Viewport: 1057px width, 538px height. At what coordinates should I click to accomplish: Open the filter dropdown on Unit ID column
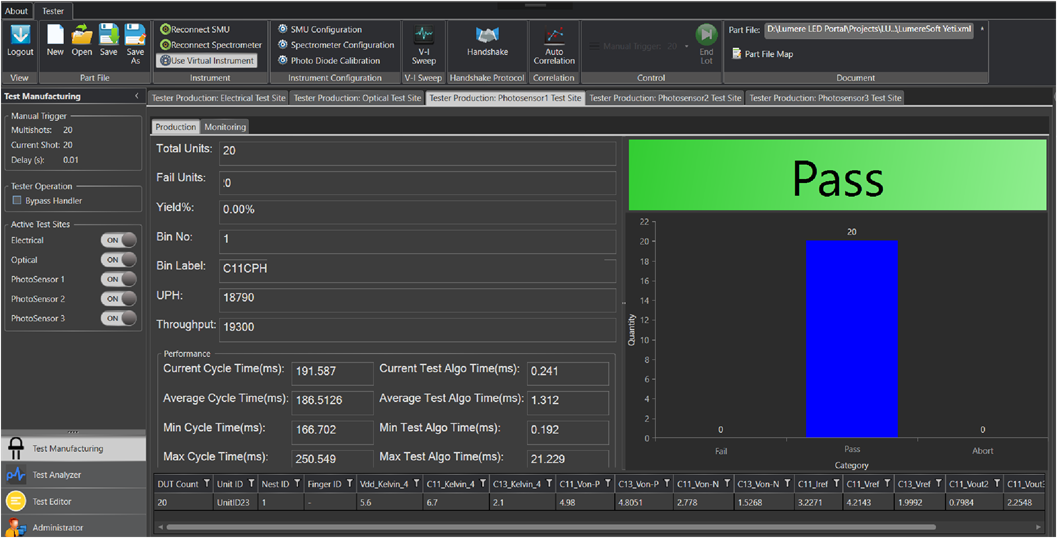[252, 484]
